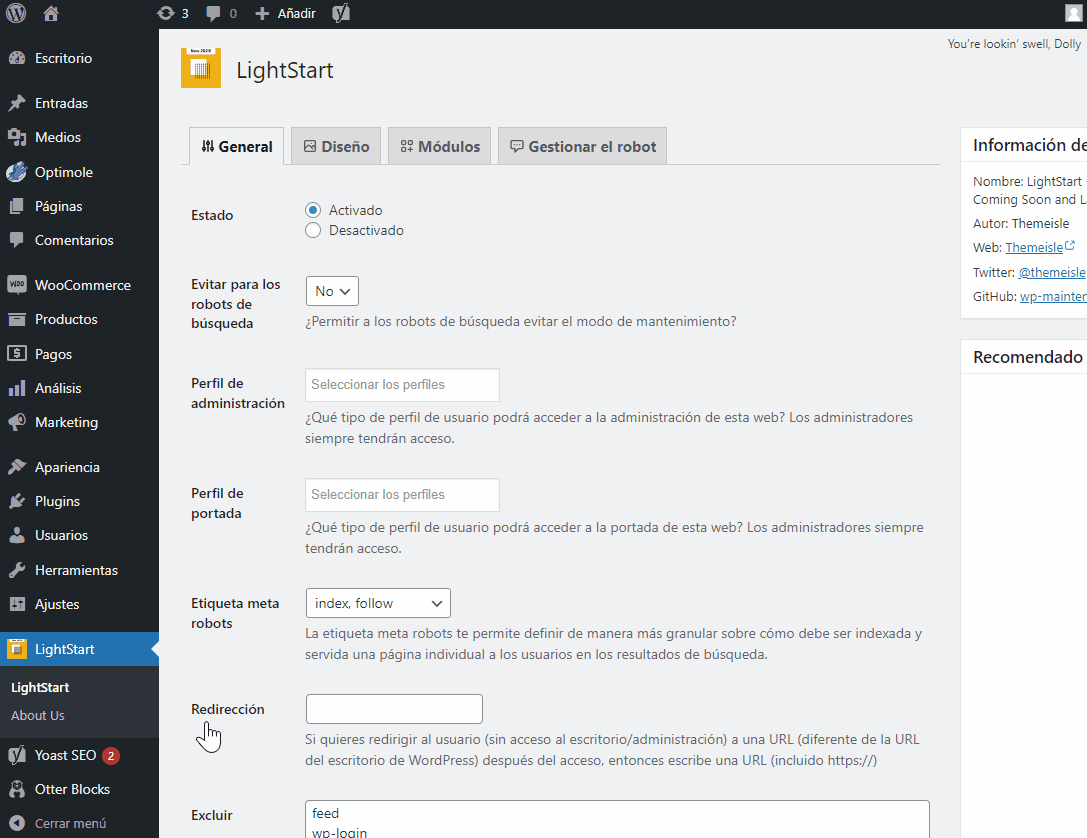Click the Comentarios bubble icon in sidebar
This screenshot has height=838, width=1087.
17,240
